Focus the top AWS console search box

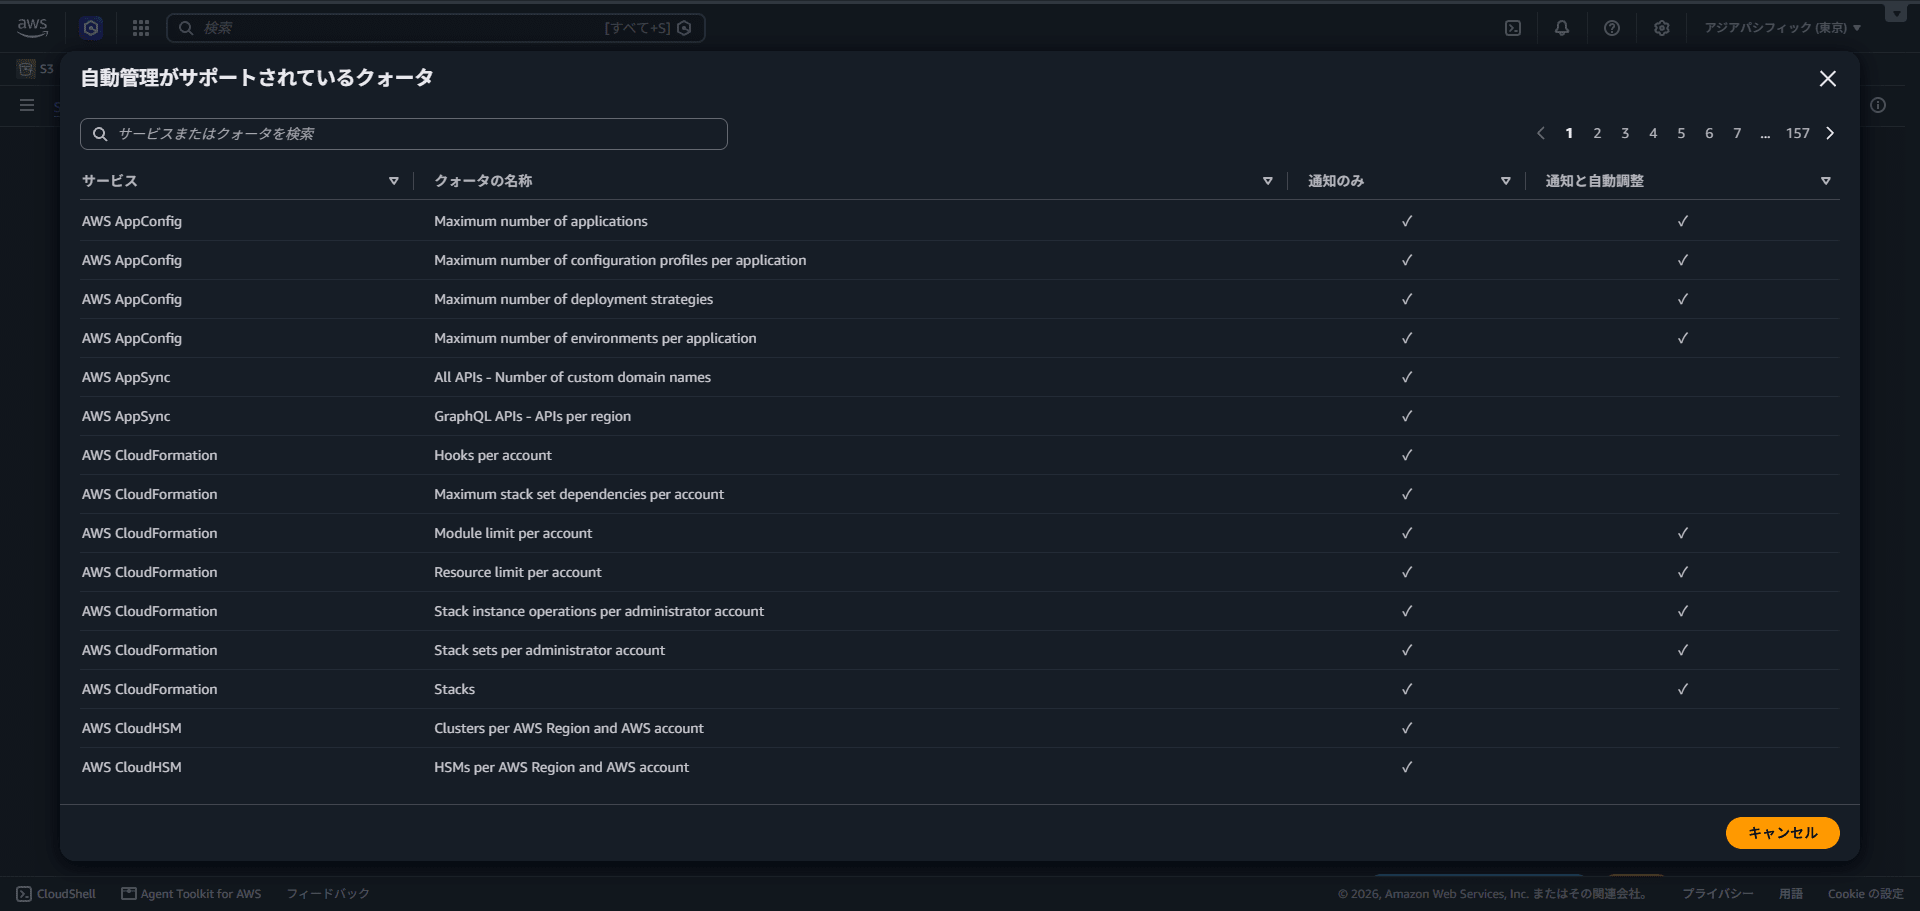(x=436, y=28)
